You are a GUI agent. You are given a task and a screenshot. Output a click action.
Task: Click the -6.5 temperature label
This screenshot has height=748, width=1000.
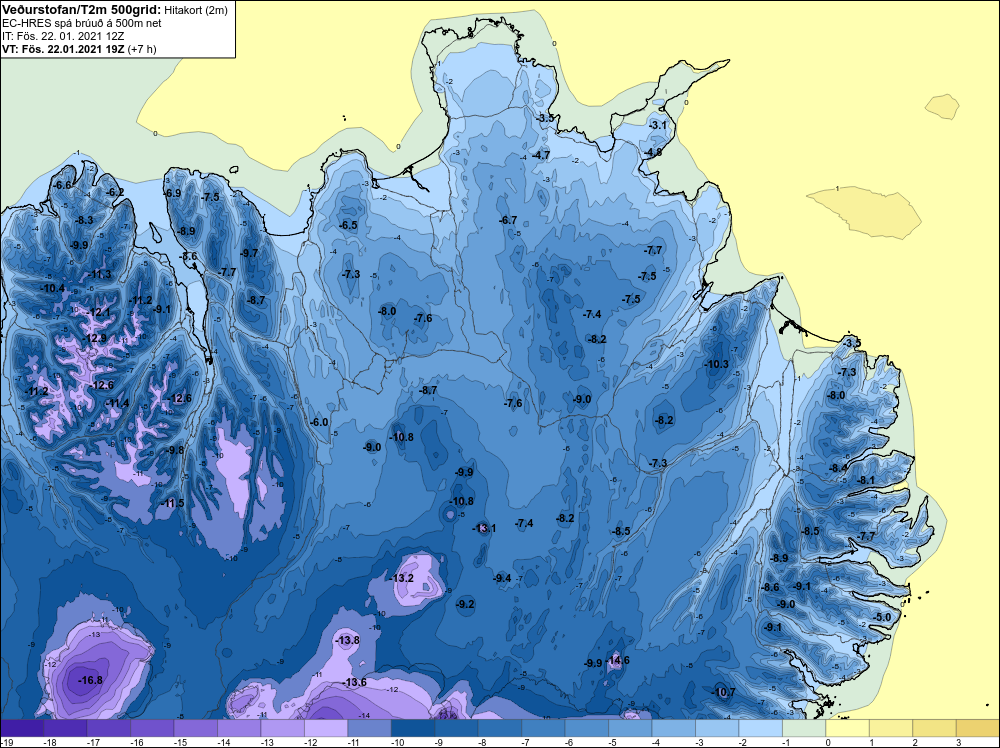tap(348, 225)
